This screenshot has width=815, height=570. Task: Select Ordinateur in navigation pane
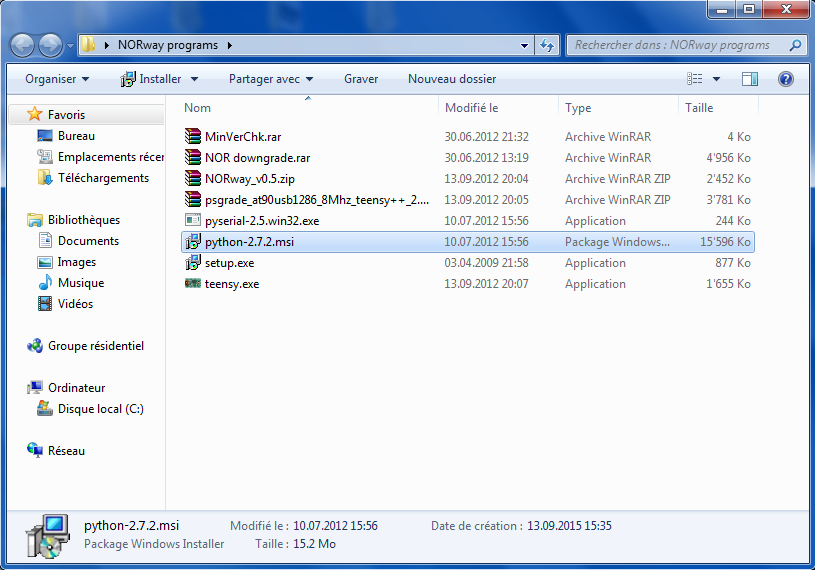76,388
